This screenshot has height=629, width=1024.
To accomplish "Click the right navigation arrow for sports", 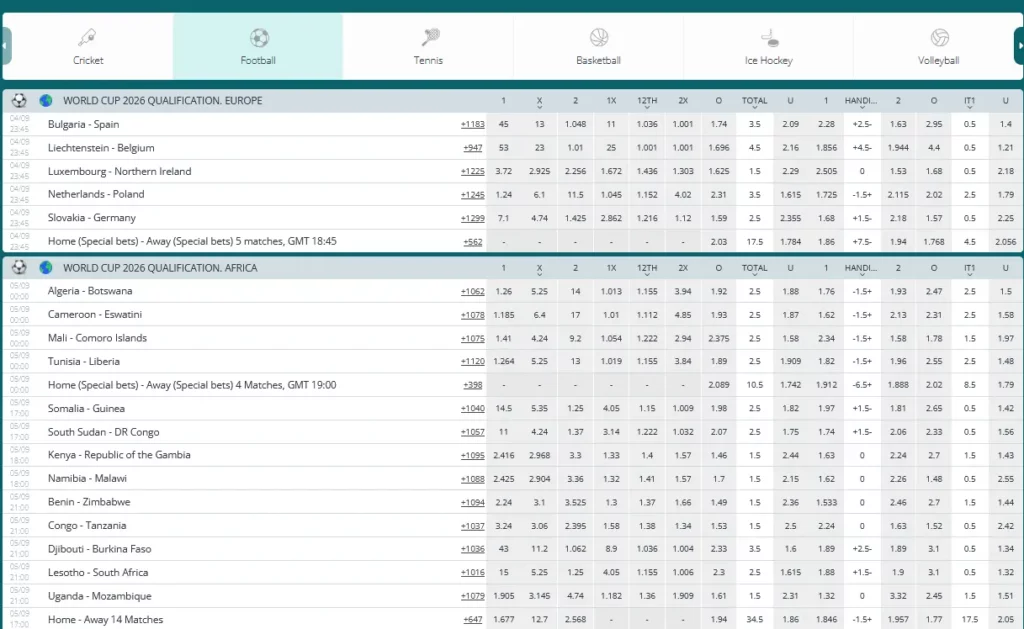I will (1018, 44).
